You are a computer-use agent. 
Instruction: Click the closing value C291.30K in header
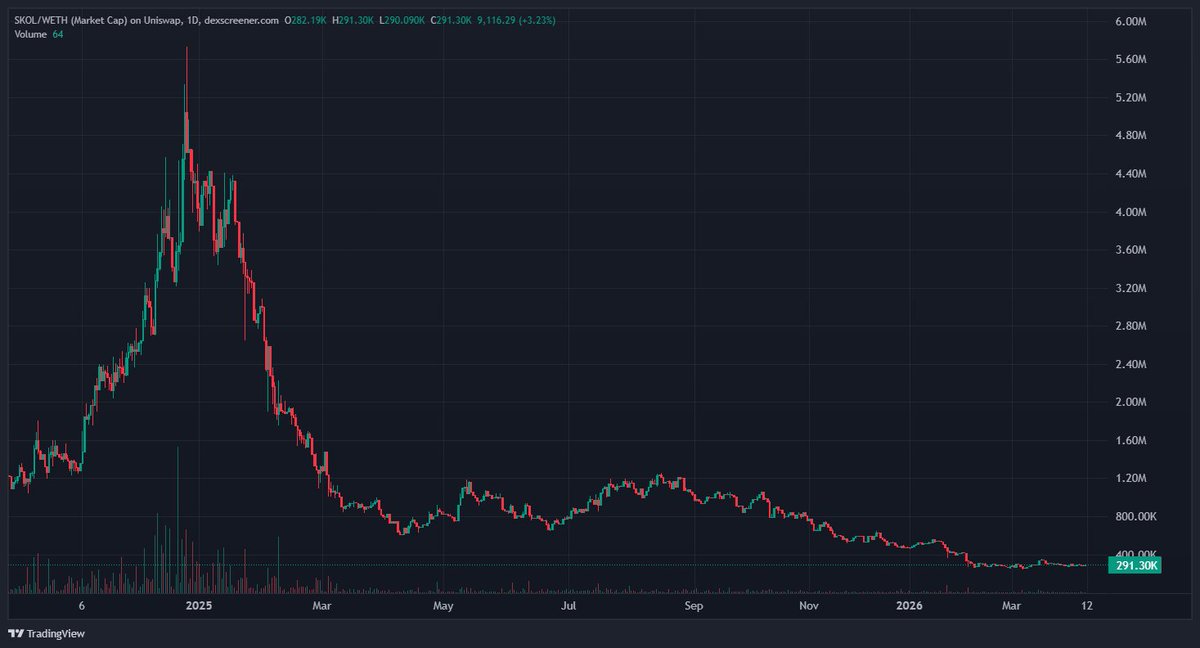click(451, 20)
